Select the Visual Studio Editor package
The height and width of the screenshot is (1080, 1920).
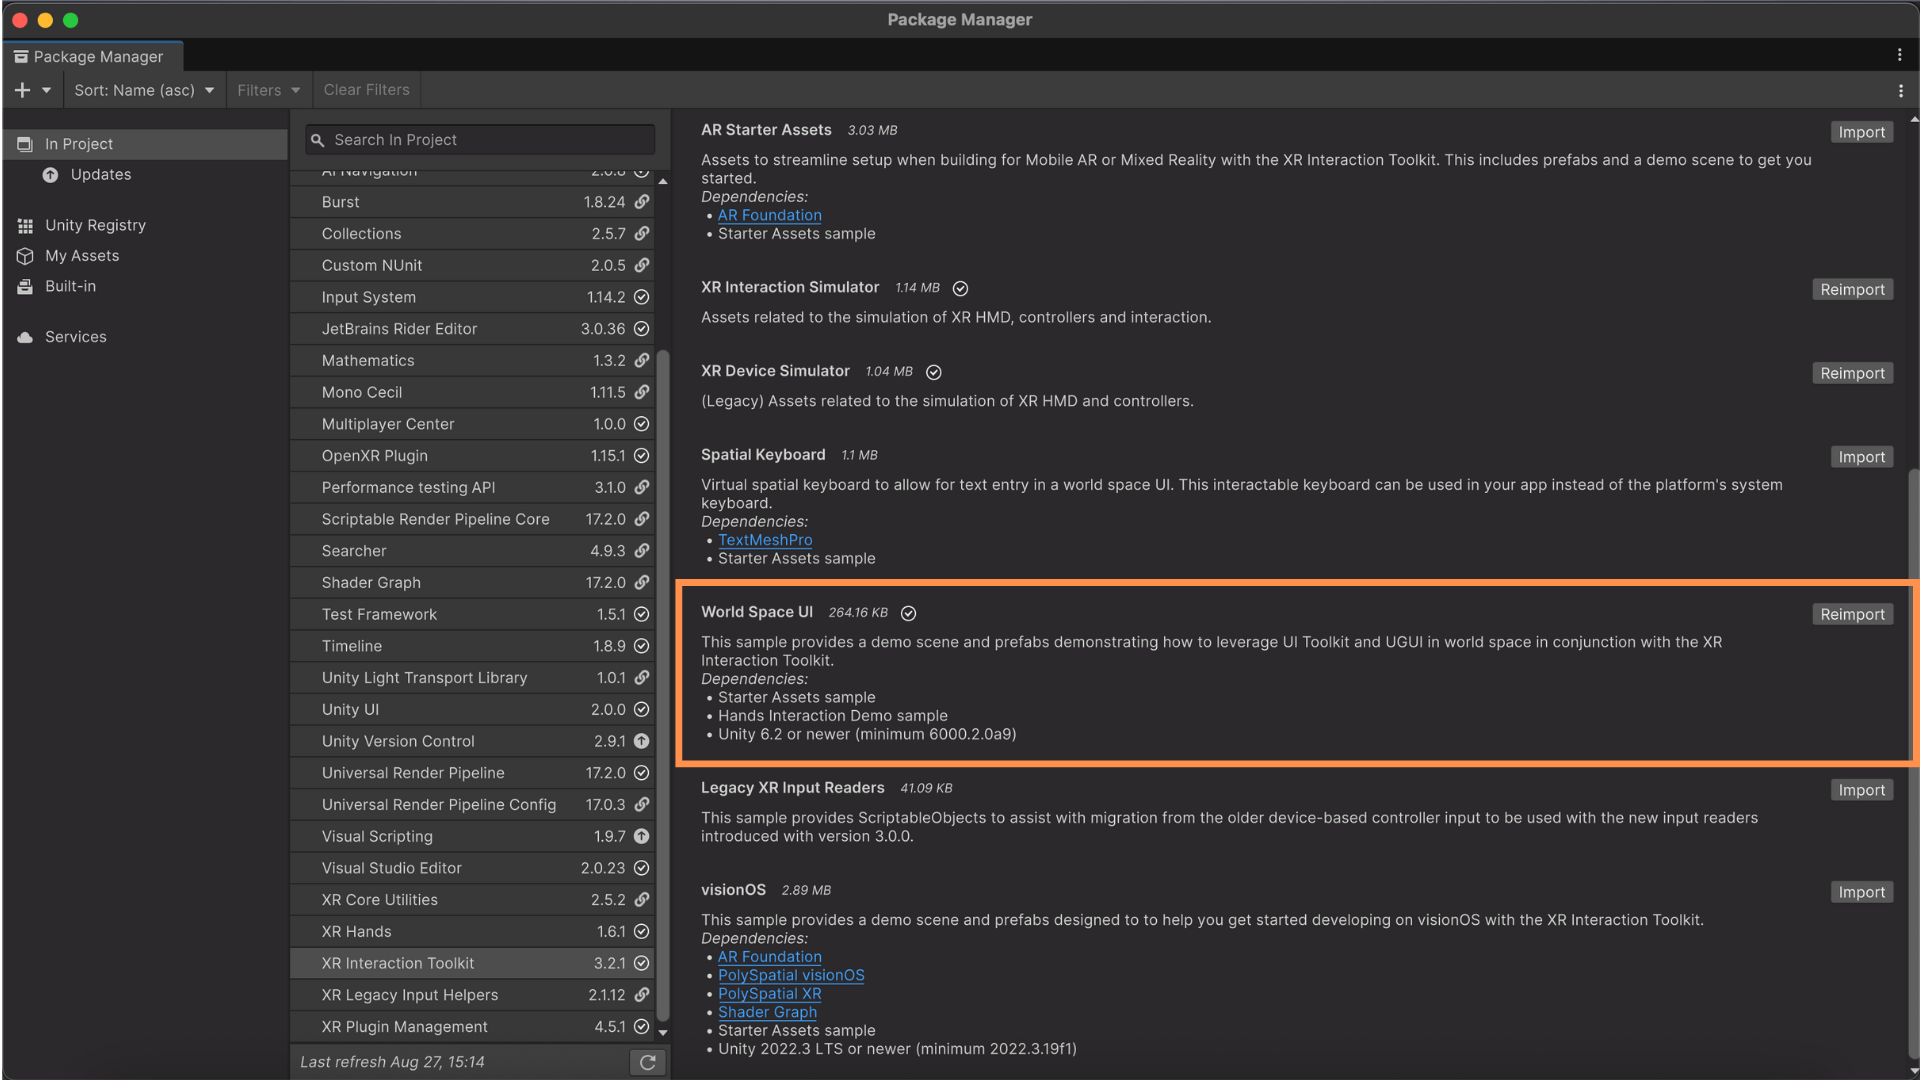(x=473, y=868)
